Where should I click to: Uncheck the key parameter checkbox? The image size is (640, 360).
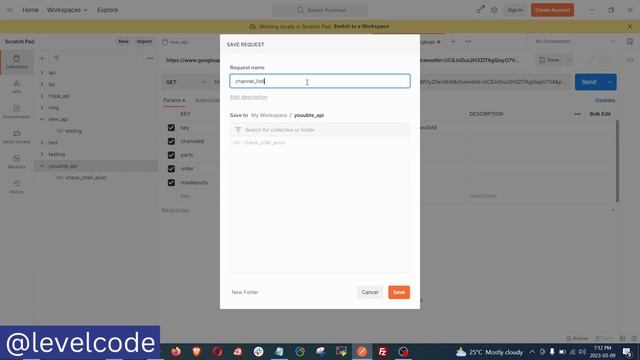coord(171,128)
